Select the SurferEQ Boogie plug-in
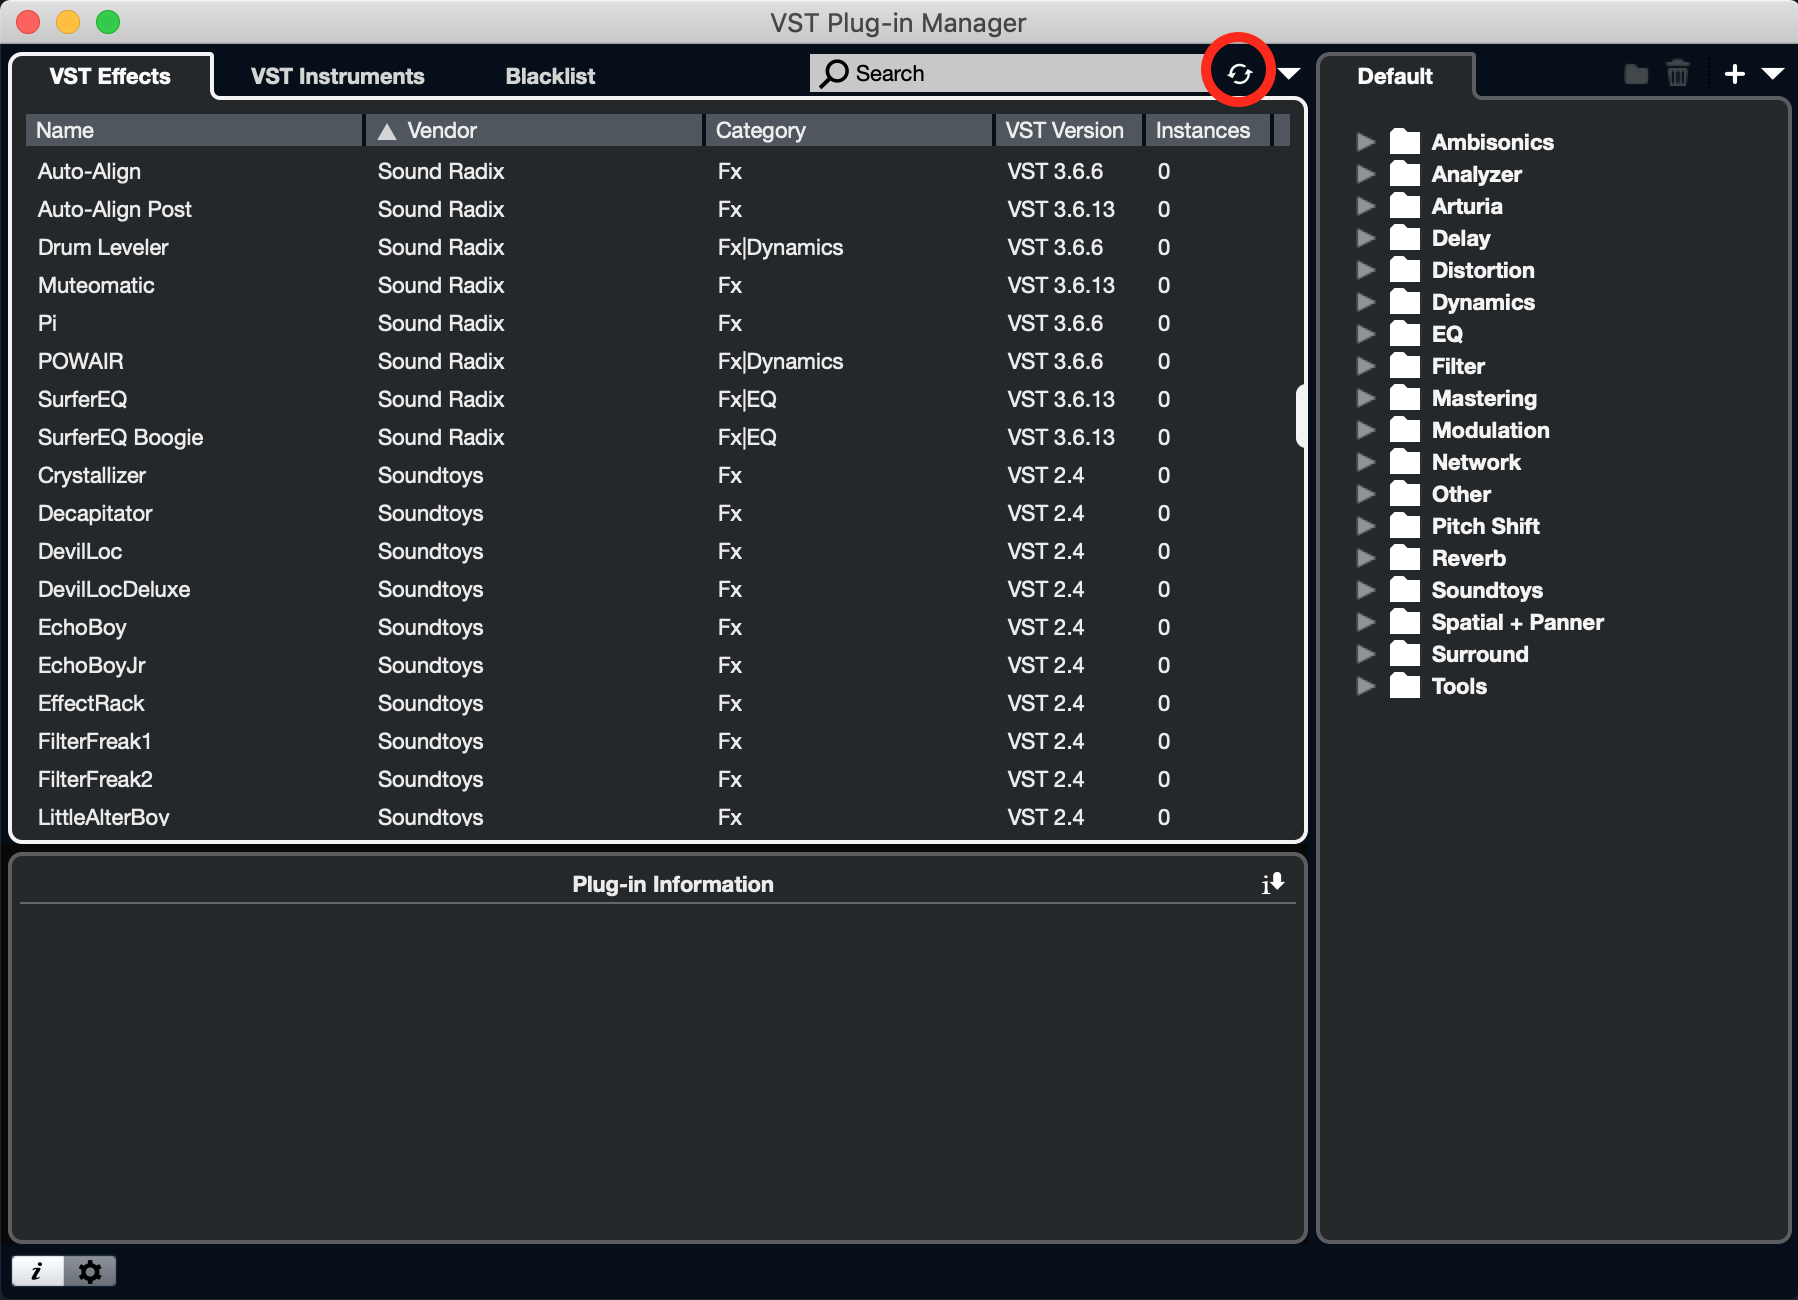 (x=658, y=437)
